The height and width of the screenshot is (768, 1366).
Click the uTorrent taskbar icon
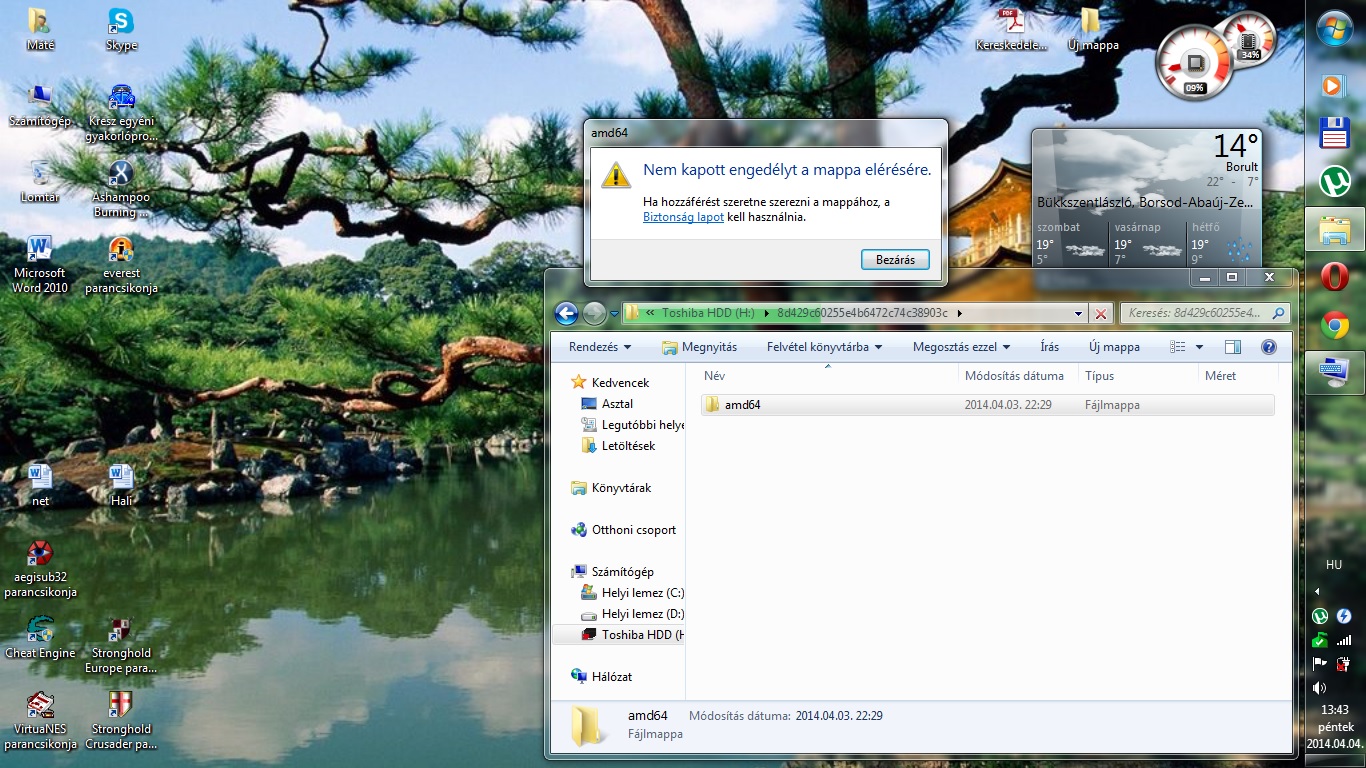(1334, 181)
